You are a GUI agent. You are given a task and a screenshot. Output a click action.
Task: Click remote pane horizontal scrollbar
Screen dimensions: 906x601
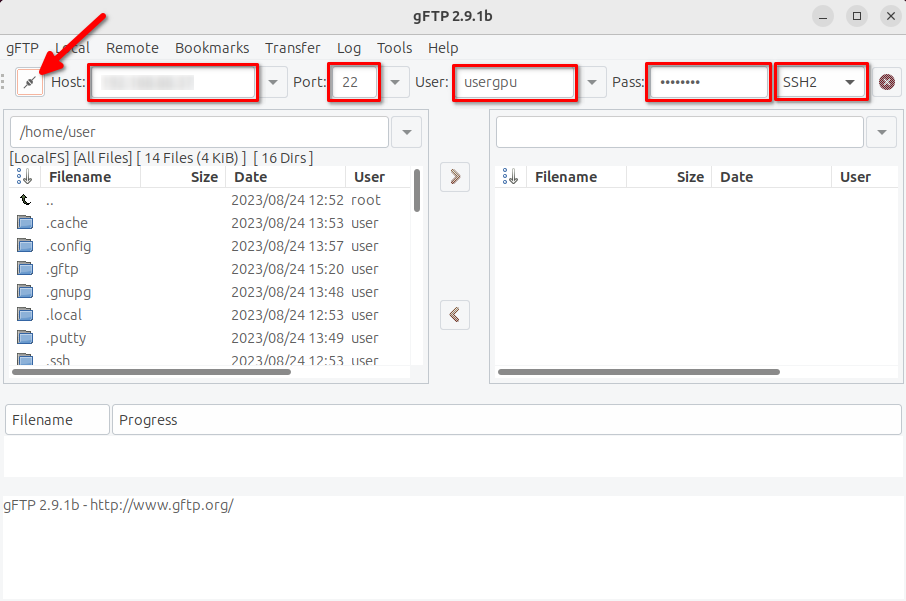638,372
